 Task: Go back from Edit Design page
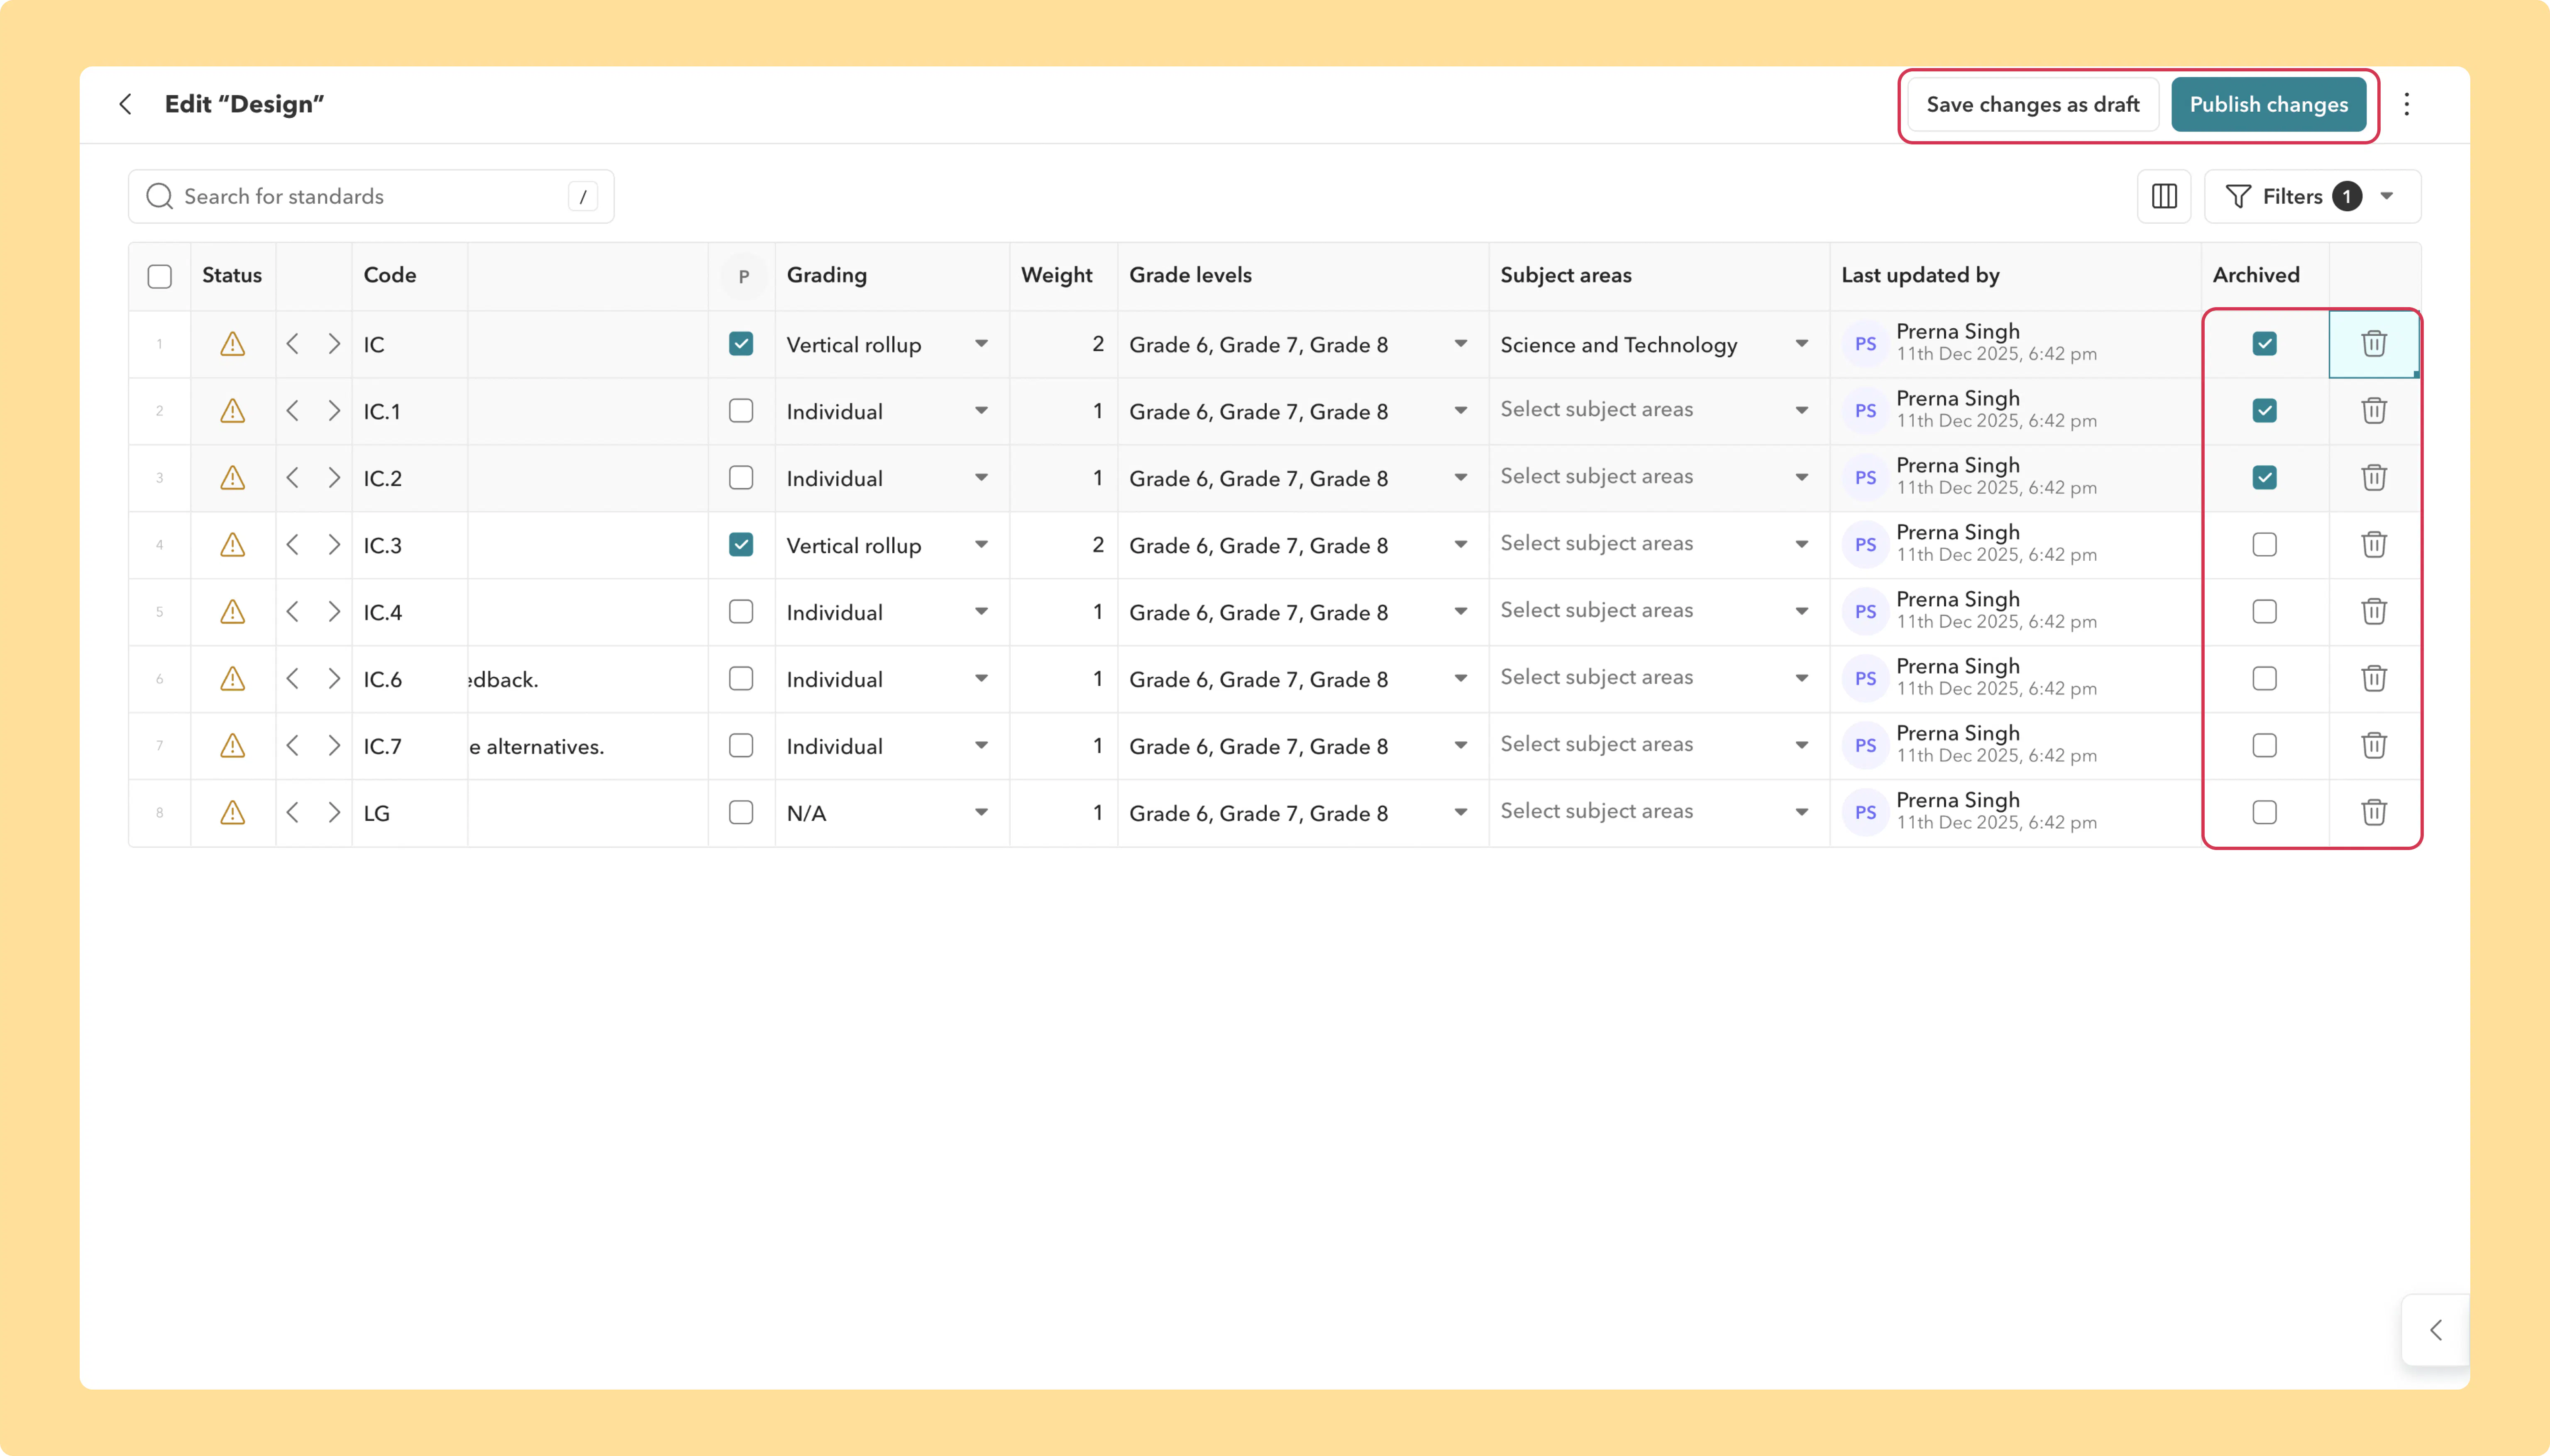(x=125, y=104)
